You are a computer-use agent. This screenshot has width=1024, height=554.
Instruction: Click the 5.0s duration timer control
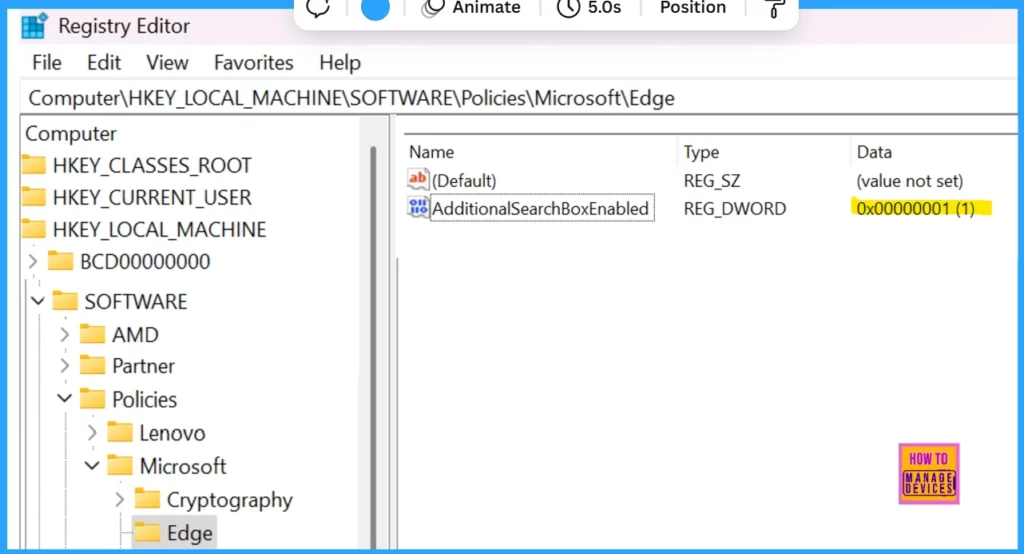pos(589,8)
